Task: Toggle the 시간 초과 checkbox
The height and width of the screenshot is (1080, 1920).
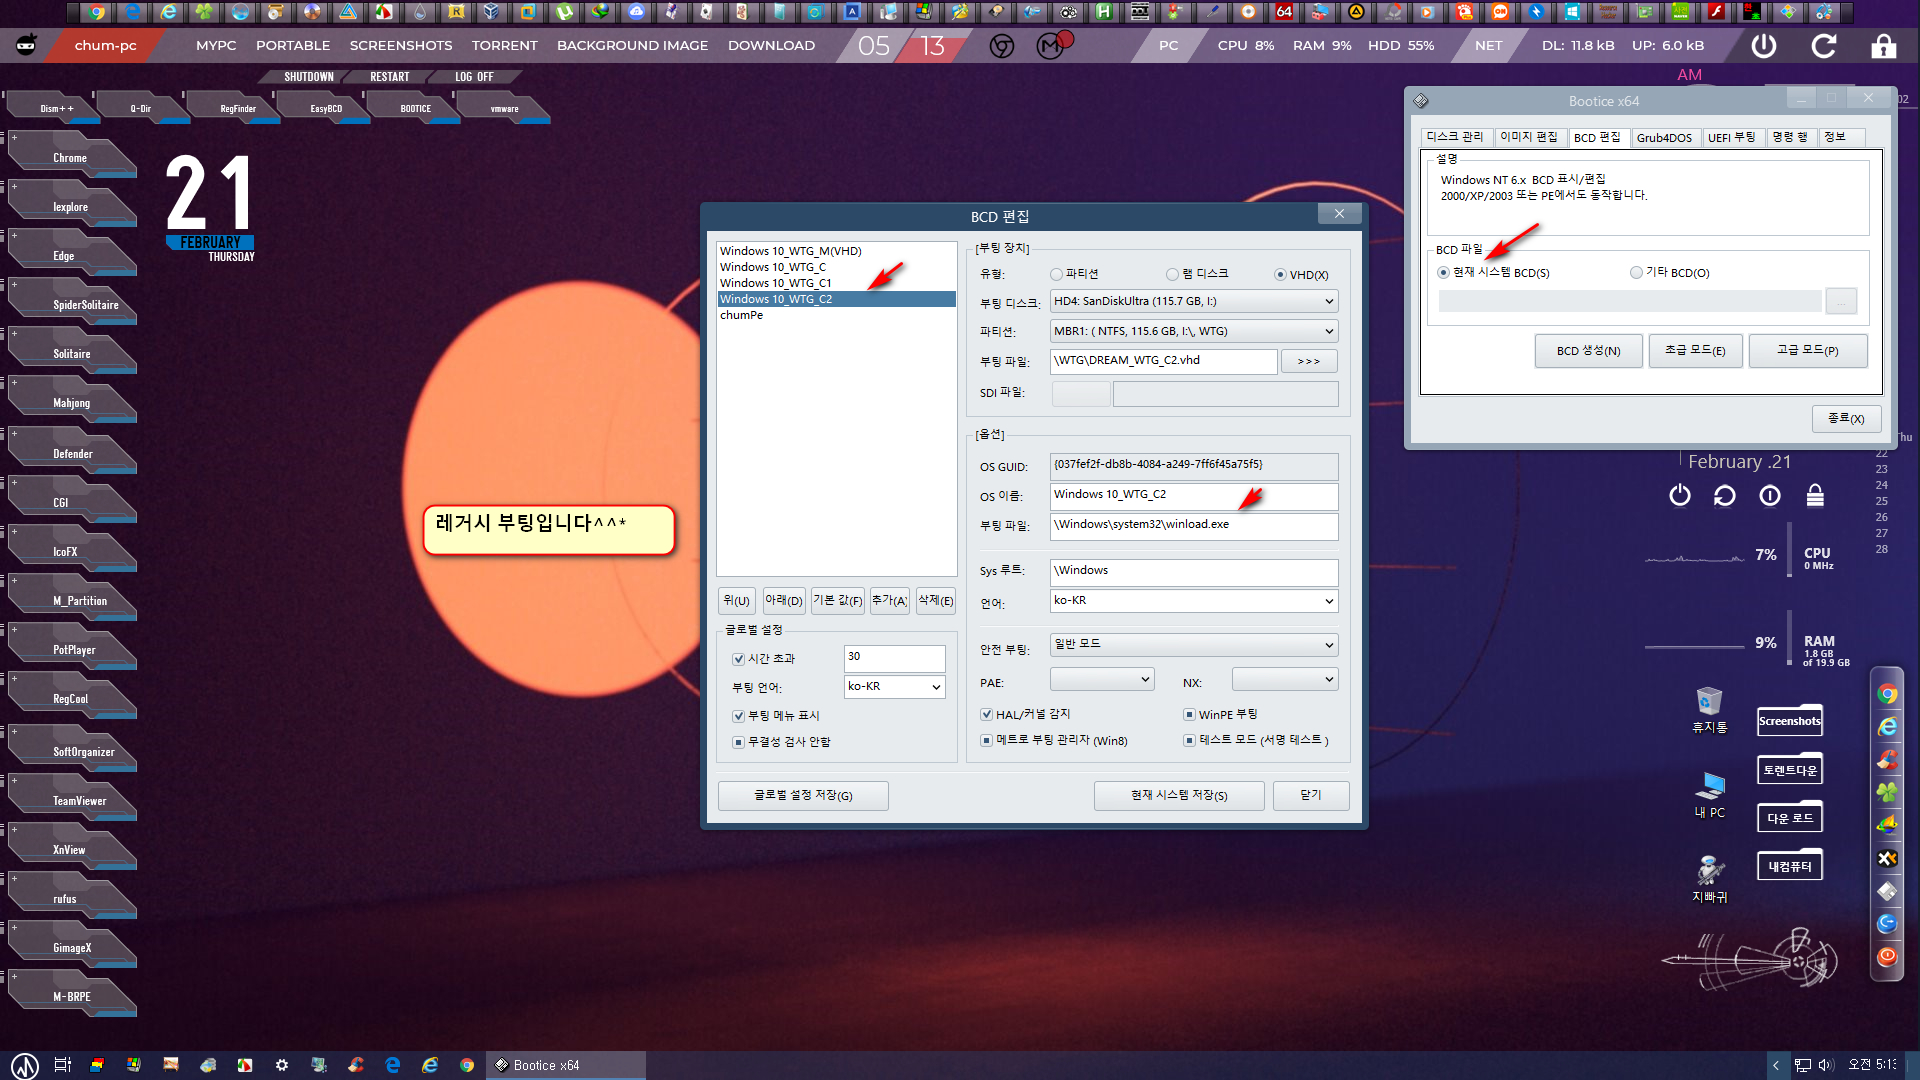Action: [738, 659]
